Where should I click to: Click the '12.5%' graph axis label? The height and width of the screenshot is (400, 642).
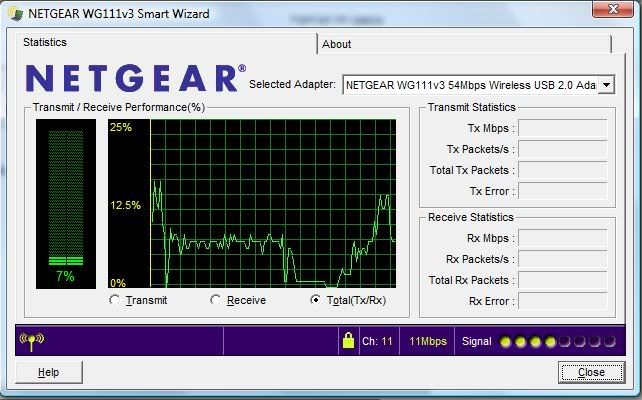click(x=125, y=205)
